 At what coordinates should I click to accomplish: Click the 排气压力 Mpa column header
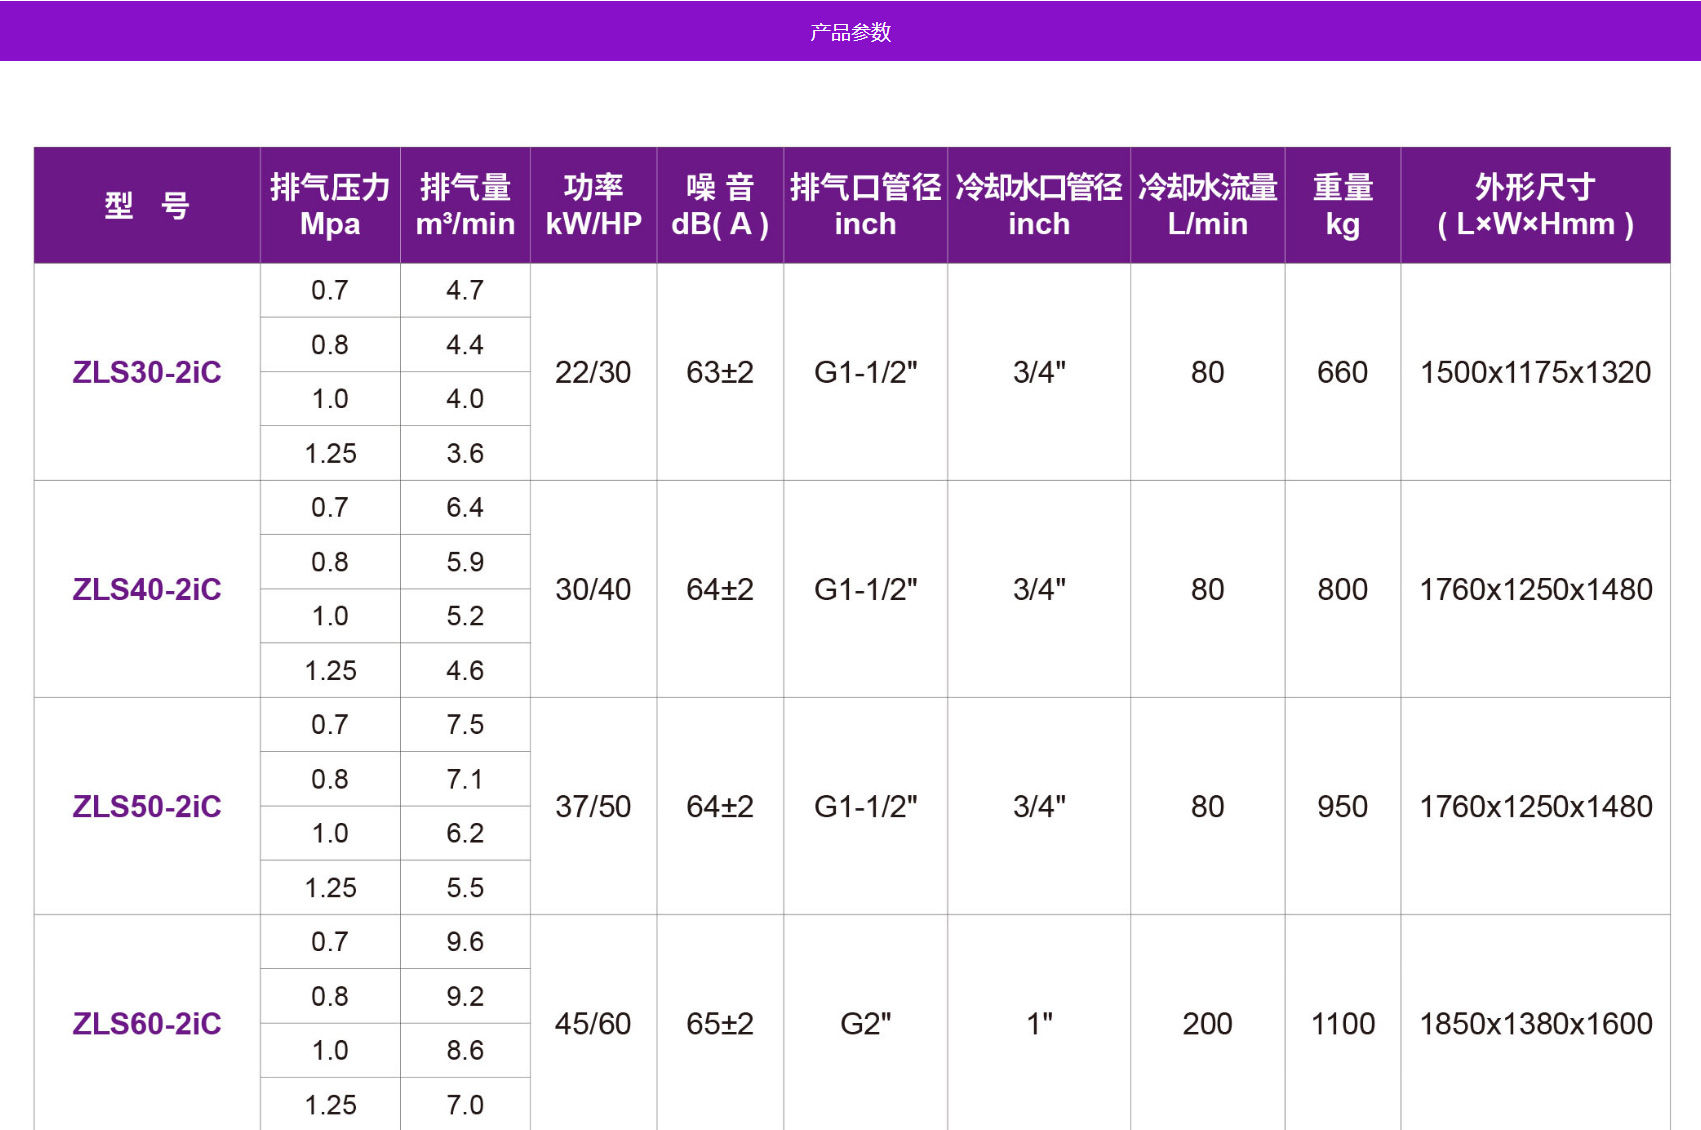tap(330, 206)
